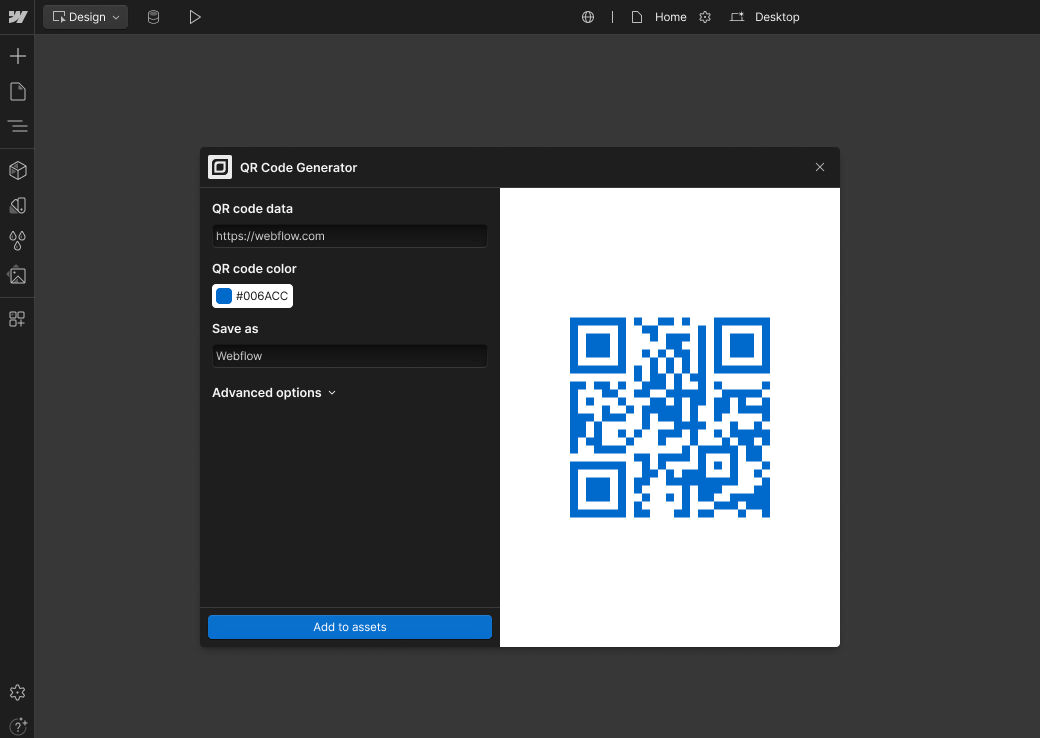Open the Style selectors droplets panel
Screen dimensions: 1040x738
pos(18,241)
